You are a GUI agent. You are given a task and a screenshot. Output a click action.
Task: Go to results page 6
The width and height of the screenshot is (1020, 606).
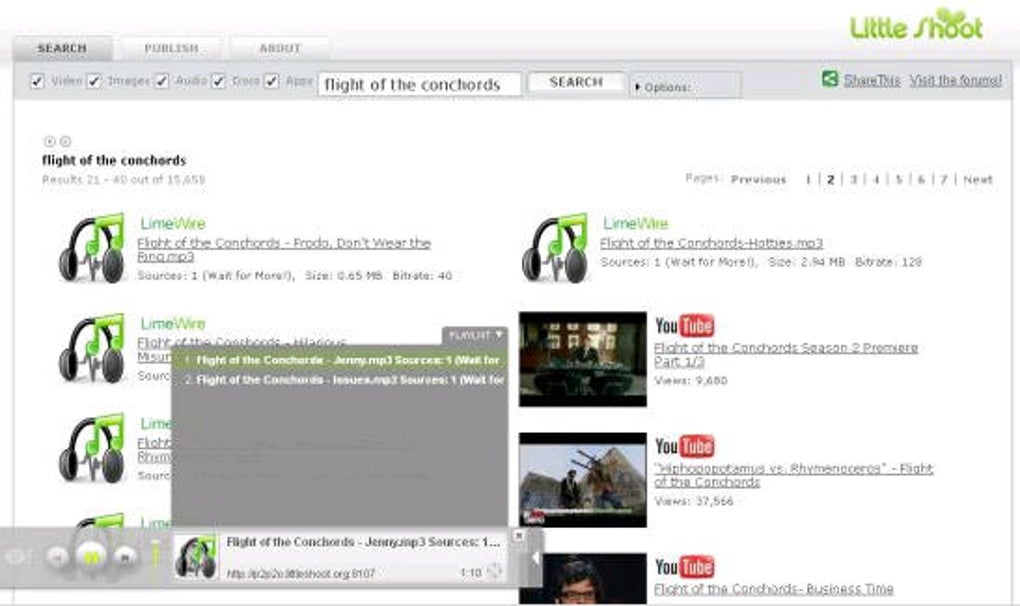click(x=921, y=179)
